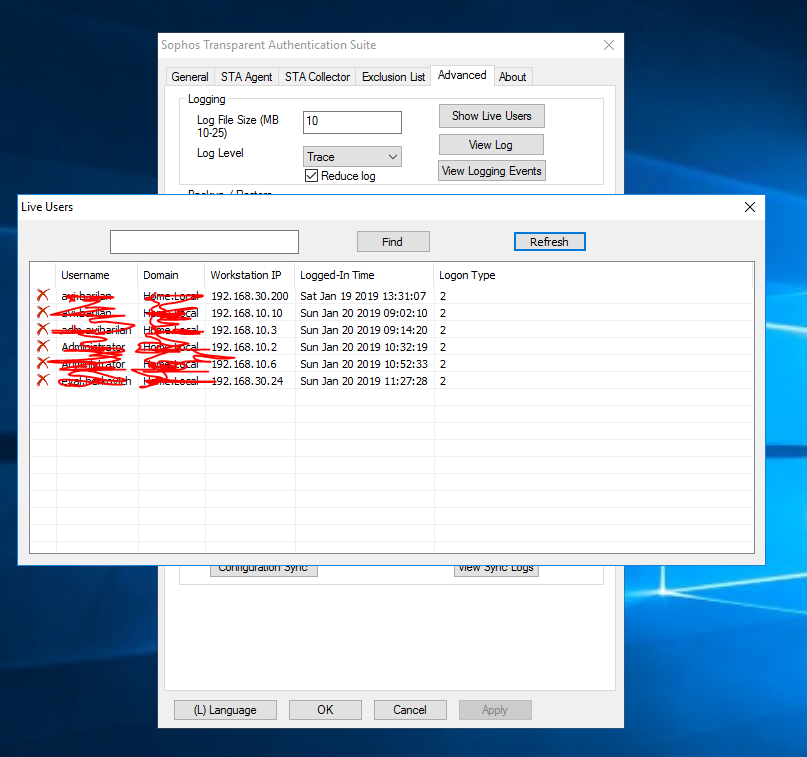Select the 192.168.10.2 cell
Image resolution: width=807 pixels, height=757 pixels.
pos(244,347)
